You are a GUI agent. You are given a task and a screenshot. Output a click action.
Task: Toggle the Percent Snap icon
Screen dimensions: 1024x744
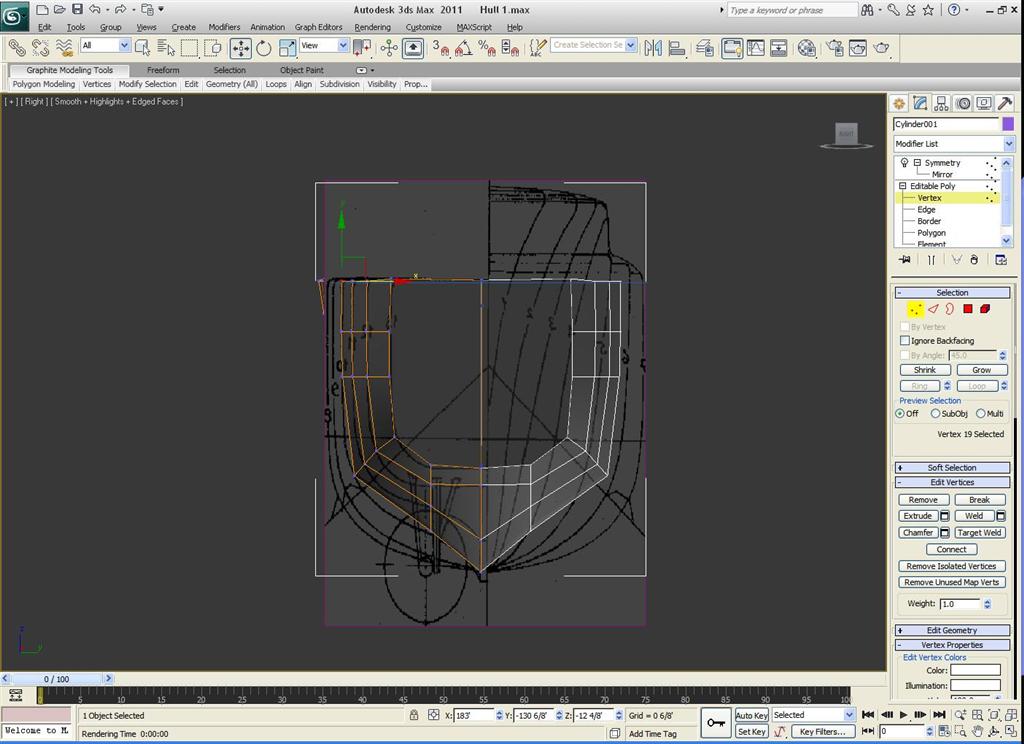(x=487, y=48)
